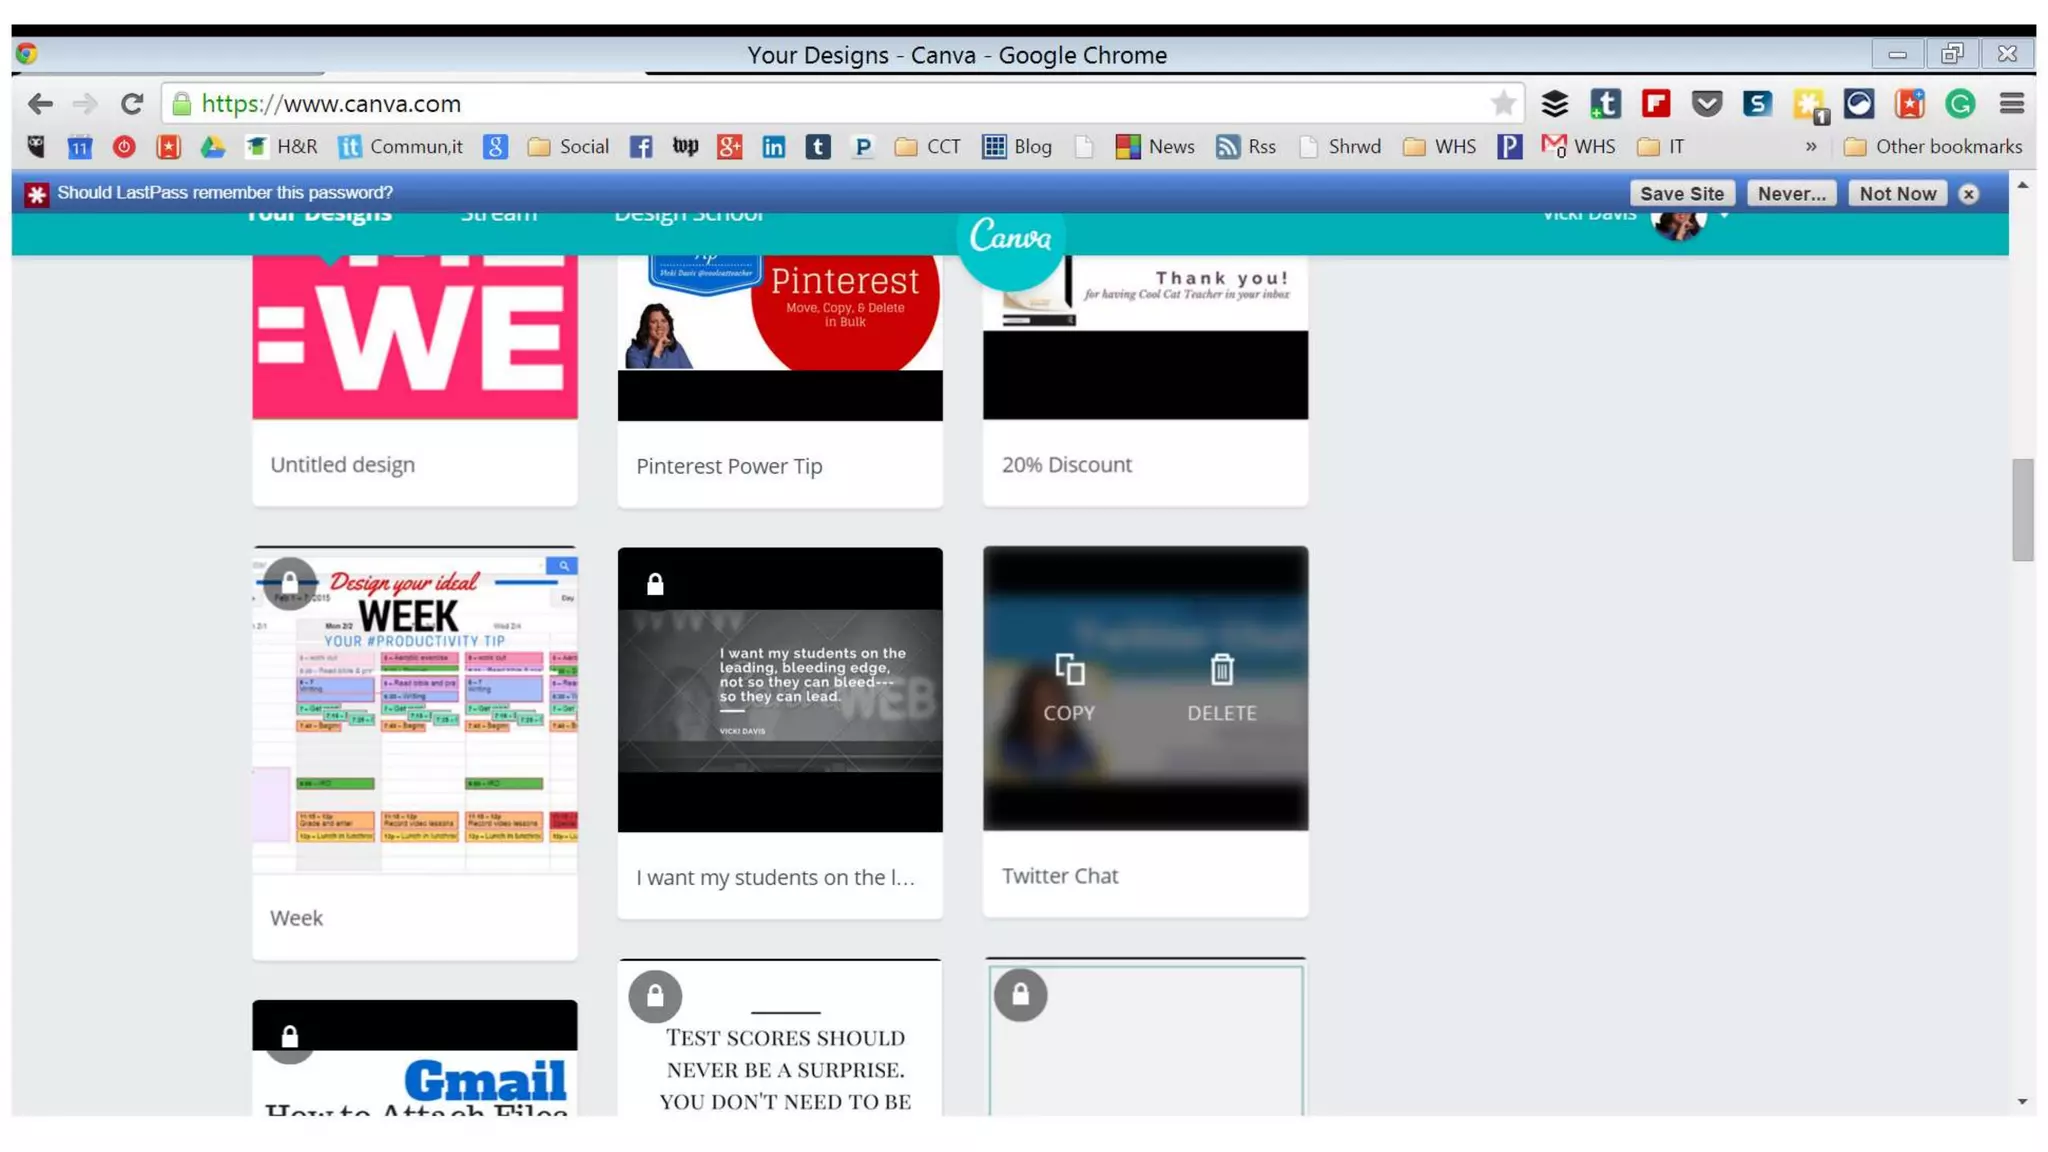Click the round Canva logo

coord(1010,239)
